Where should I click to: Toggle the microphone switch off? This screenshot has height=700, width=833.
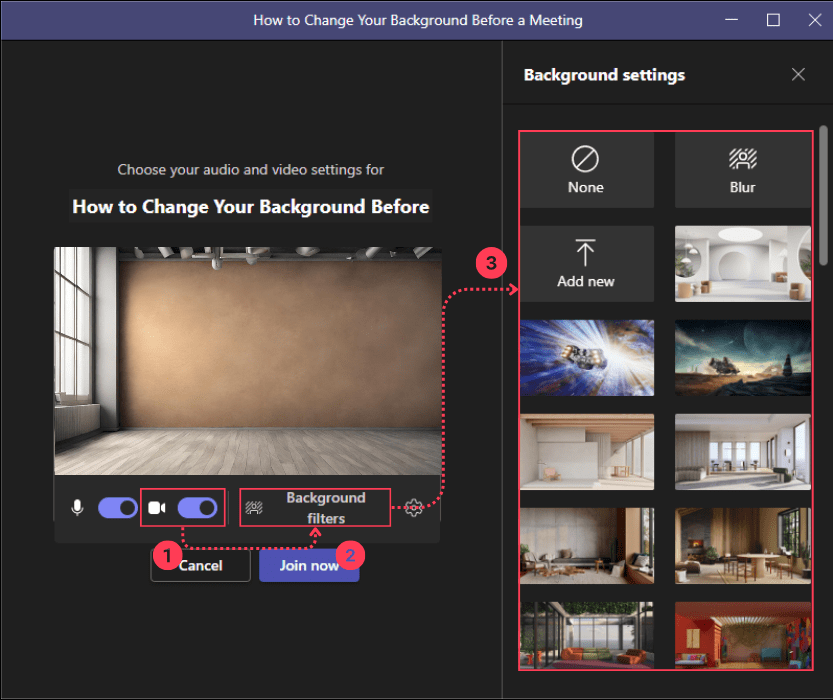117,508
